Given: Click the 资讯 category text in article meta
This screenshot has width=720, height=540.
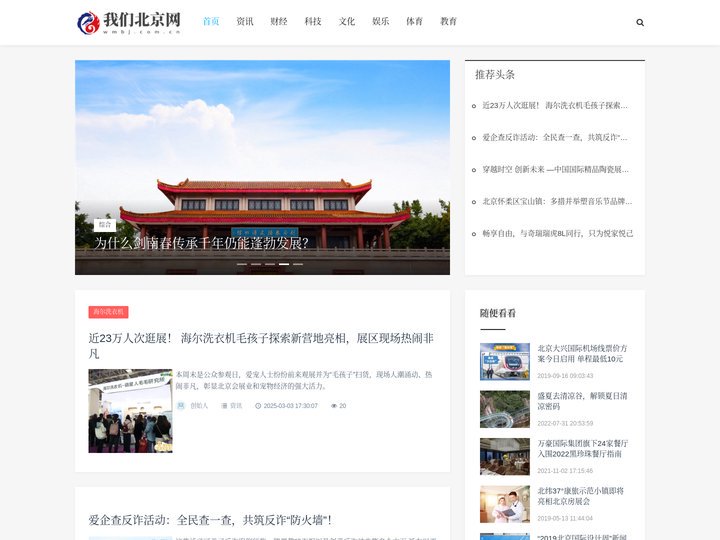Looking at the screenshot, I should click(236, 405).
